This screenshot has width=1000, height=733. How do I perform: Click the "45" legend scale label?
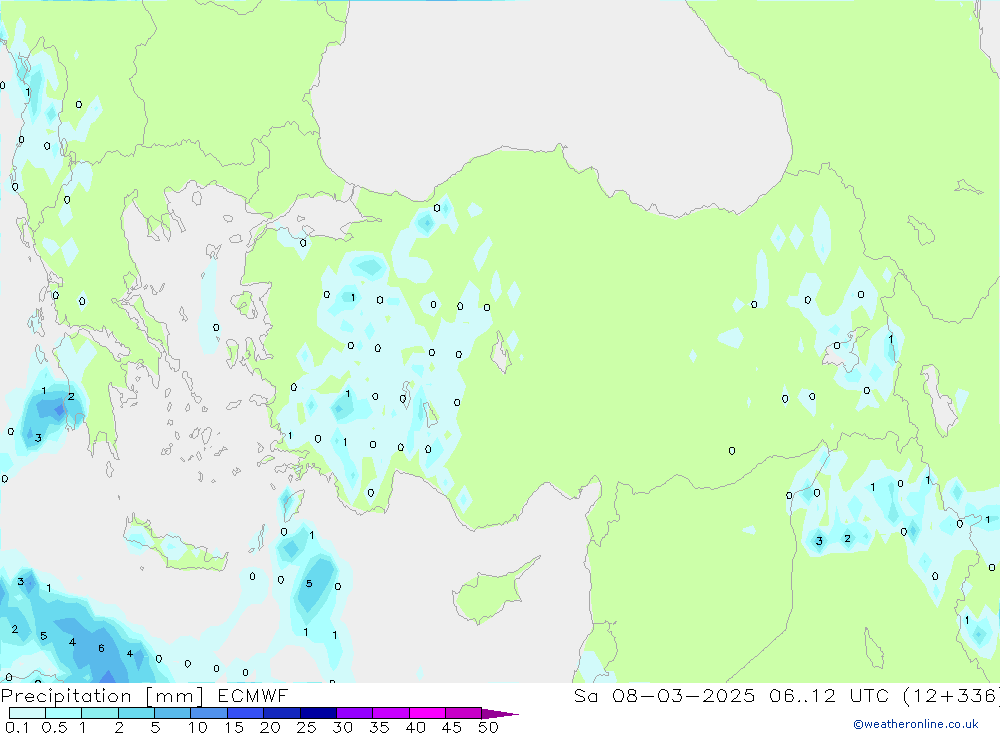[452, 727]
